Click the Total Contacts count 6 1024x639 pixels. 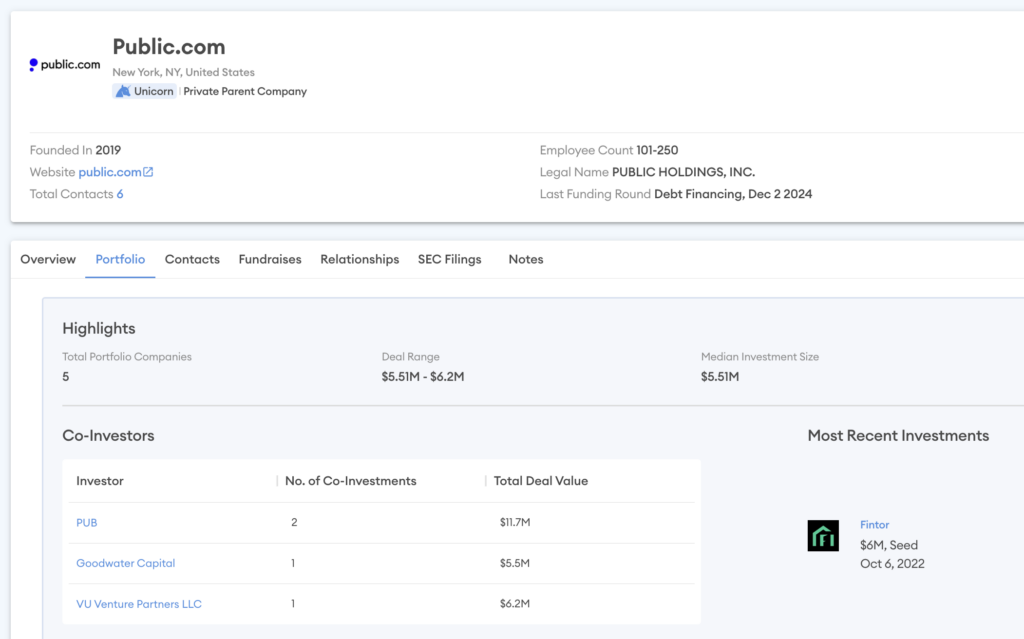[x=120, y=194]
